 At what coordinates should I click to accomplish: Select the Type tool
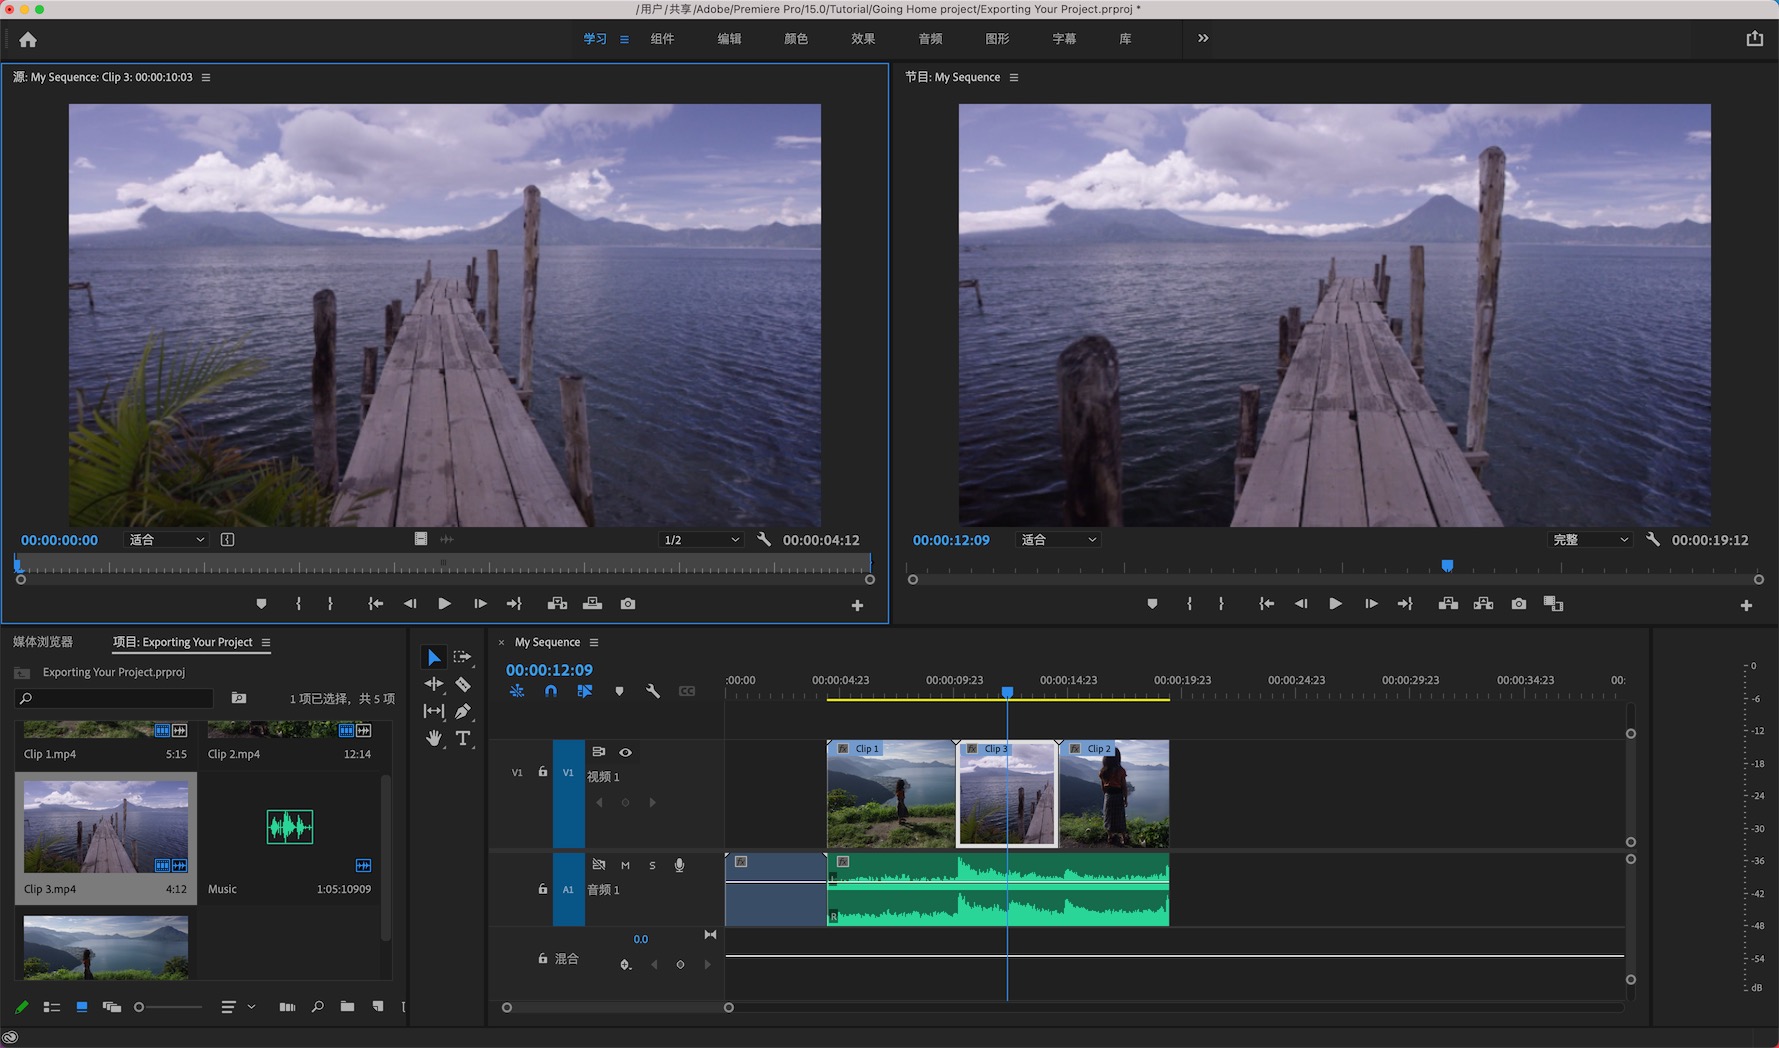pos(463,738)
